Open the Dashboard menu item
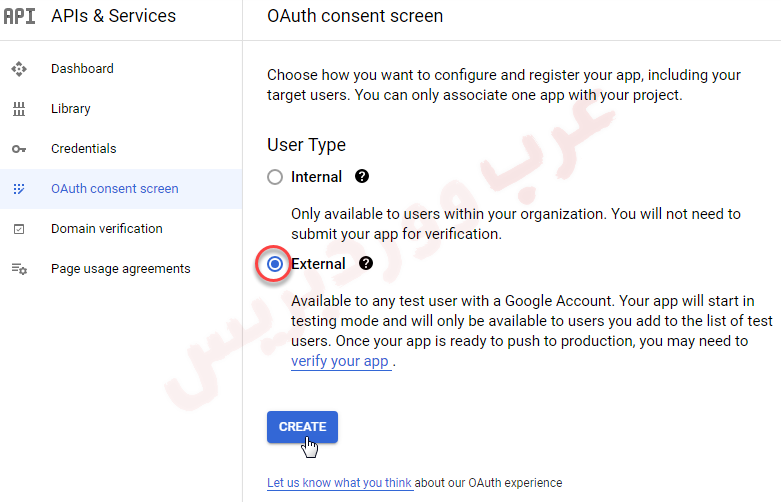Screen dimensions: 781x502 [82, 69]
